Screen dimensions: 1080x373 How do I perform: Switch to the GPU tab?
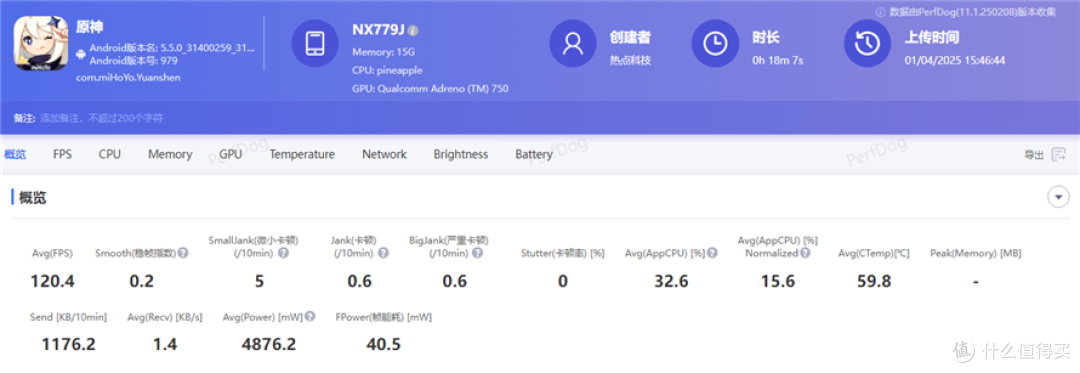coord(231,154)
